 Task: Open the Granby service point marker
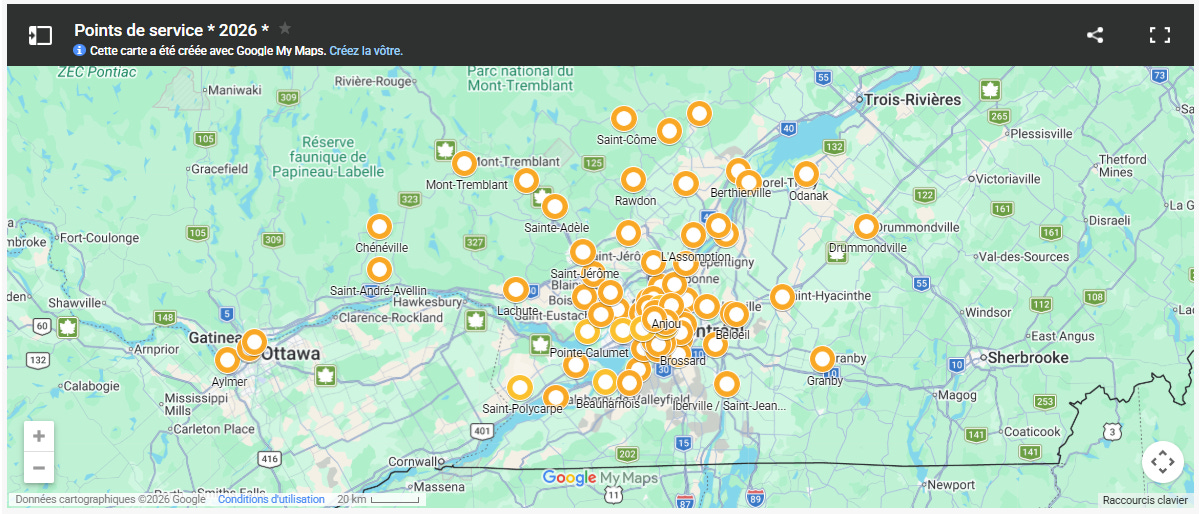click(x=823, y=359)
